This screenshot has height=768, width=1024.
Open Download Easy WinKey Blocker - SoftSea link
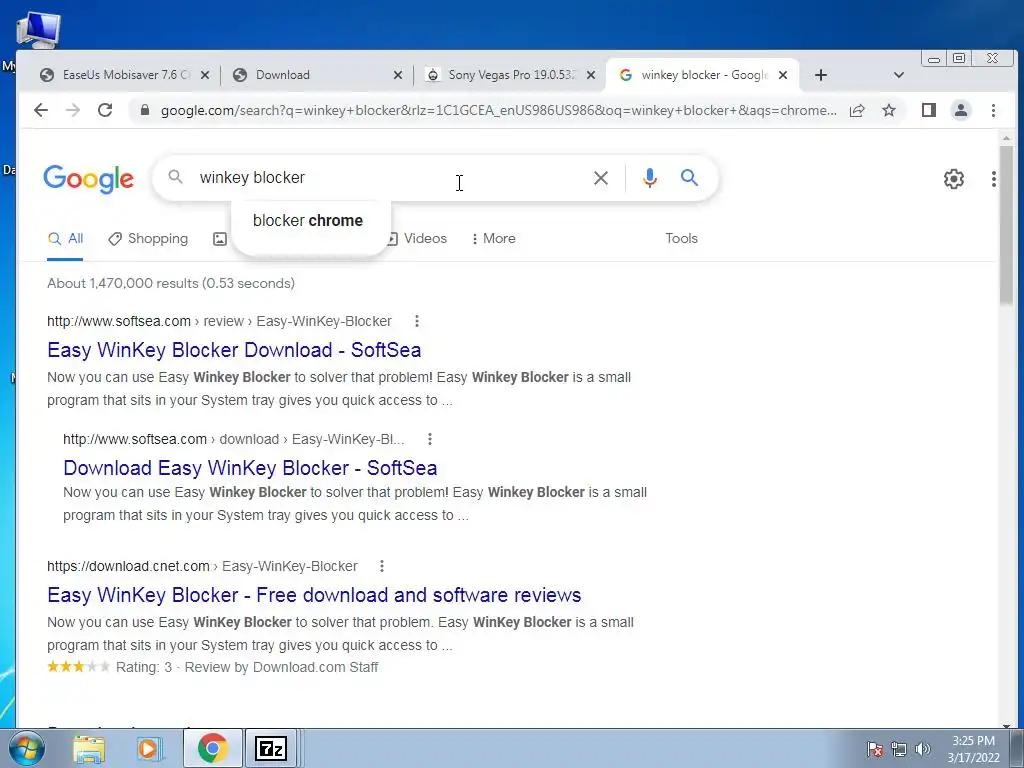[x=250, y=468]
